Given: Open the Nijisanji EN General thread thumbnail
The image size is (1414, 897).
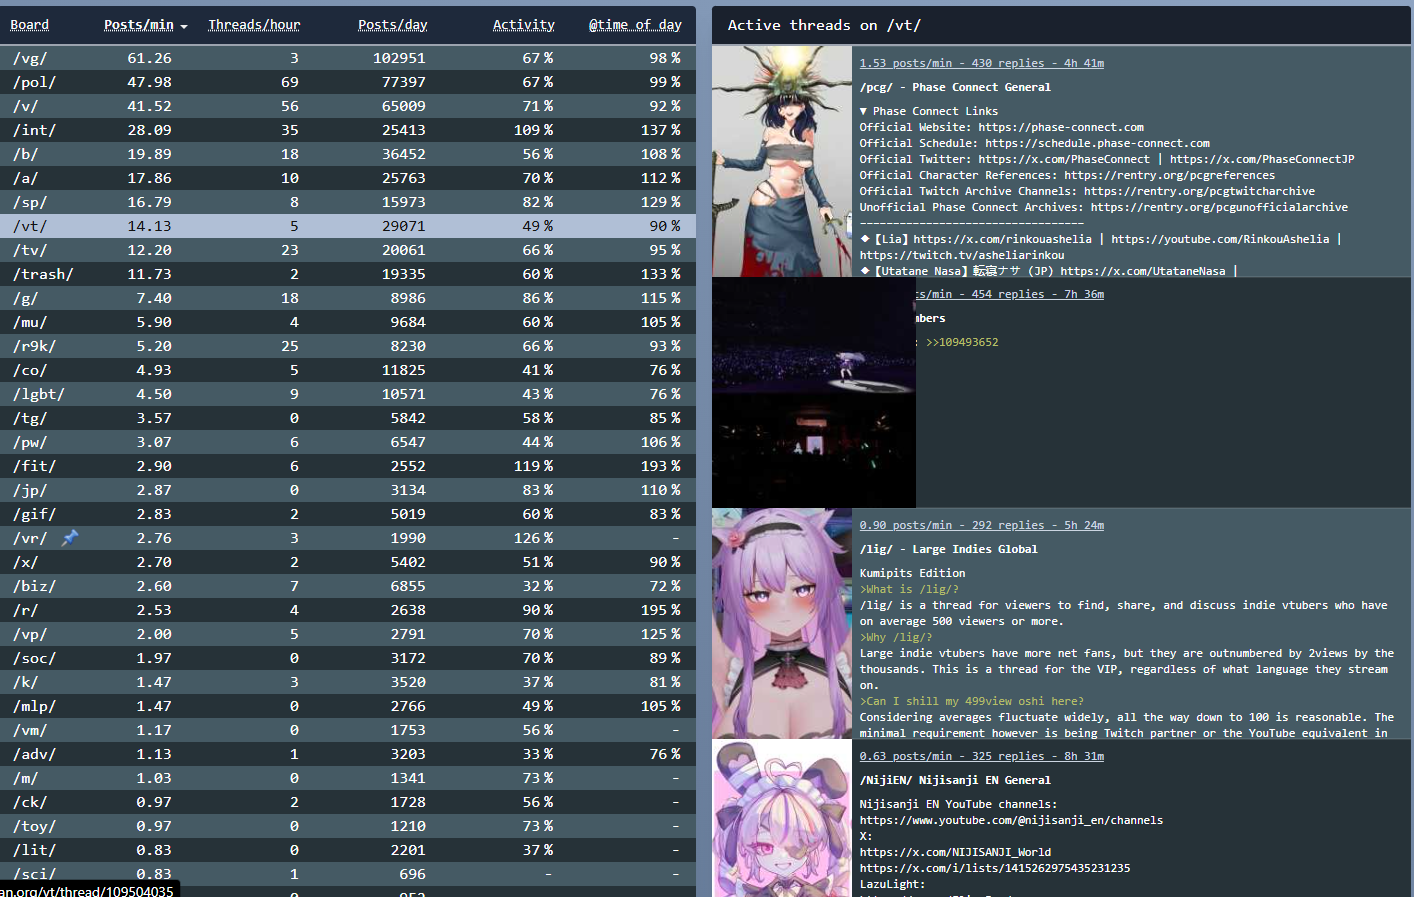Looking at the screenshot, I should coord(782,818).
